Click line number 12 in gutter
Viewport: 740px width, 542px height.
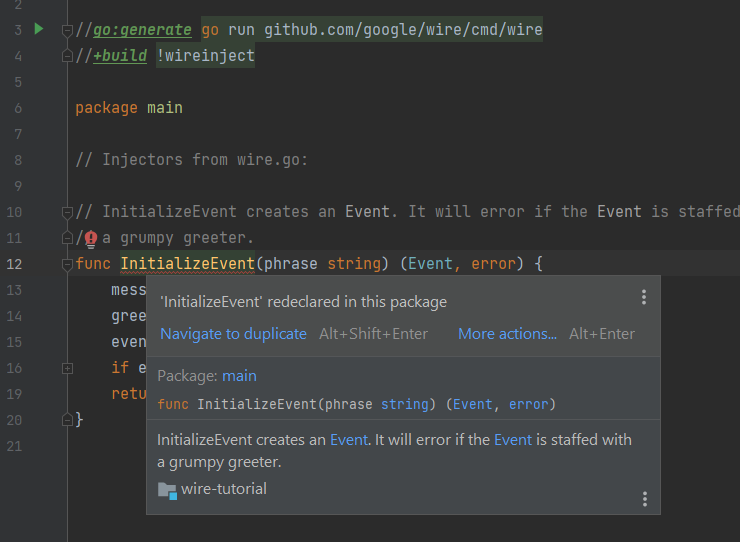coord(14,264)
